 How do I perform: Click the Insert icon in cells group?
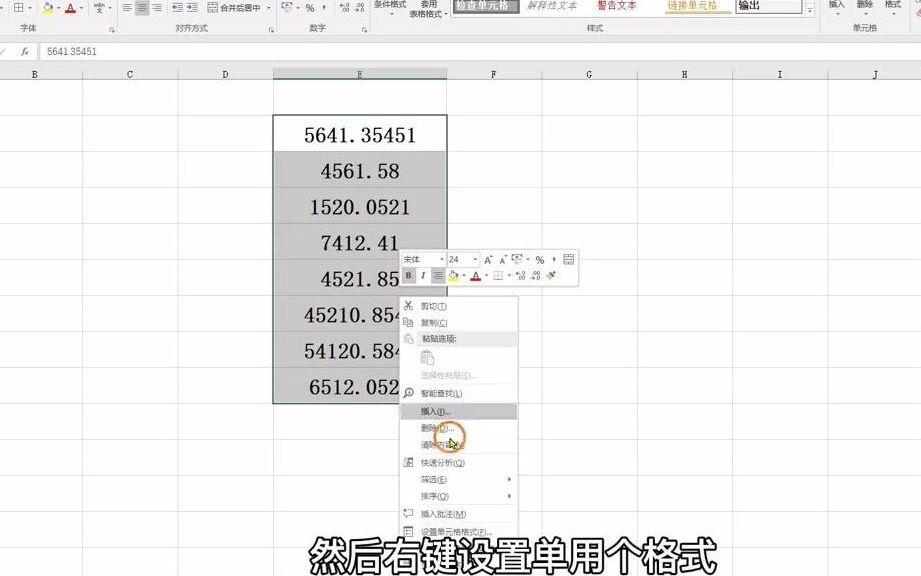tap(836, 8)
